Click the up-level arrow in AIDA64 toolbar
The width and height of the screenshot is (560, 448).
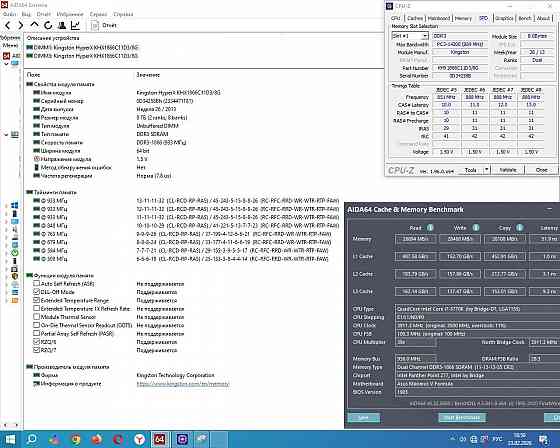point(34,25)
